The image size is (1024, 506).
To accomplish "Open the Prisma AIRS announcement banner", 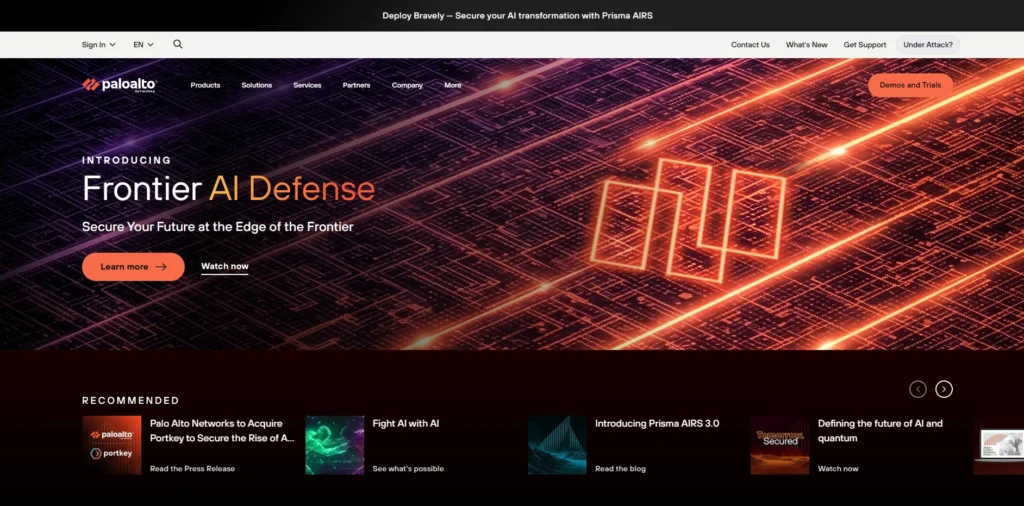I will (517, 16).
